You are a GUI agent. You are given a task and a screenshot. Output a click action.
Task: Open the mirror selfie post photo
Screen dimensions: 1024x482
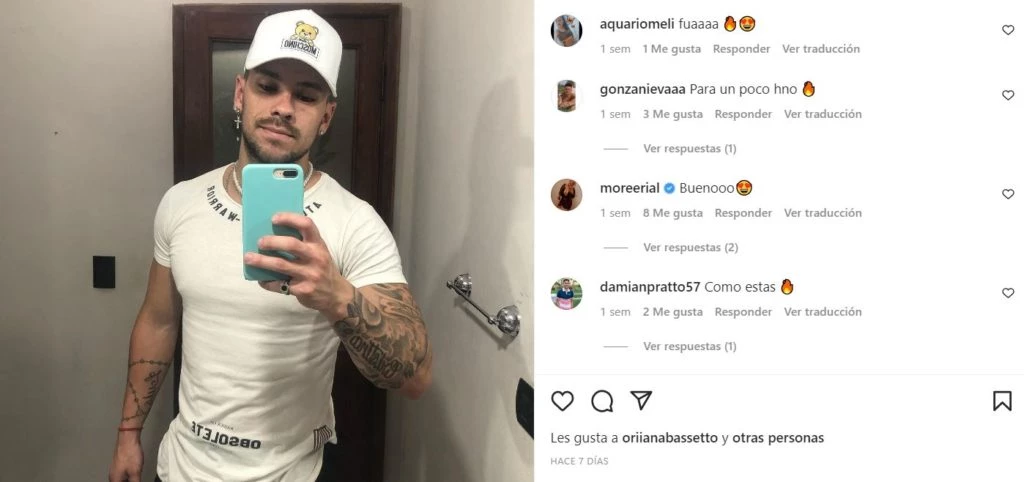(266, 241)
